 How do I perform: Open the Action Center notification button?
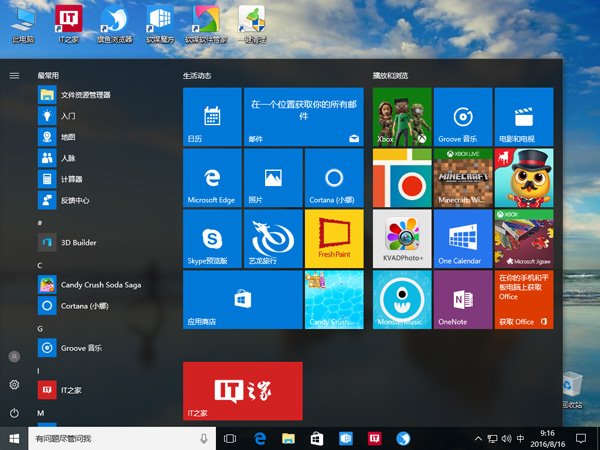pos(581,438)
